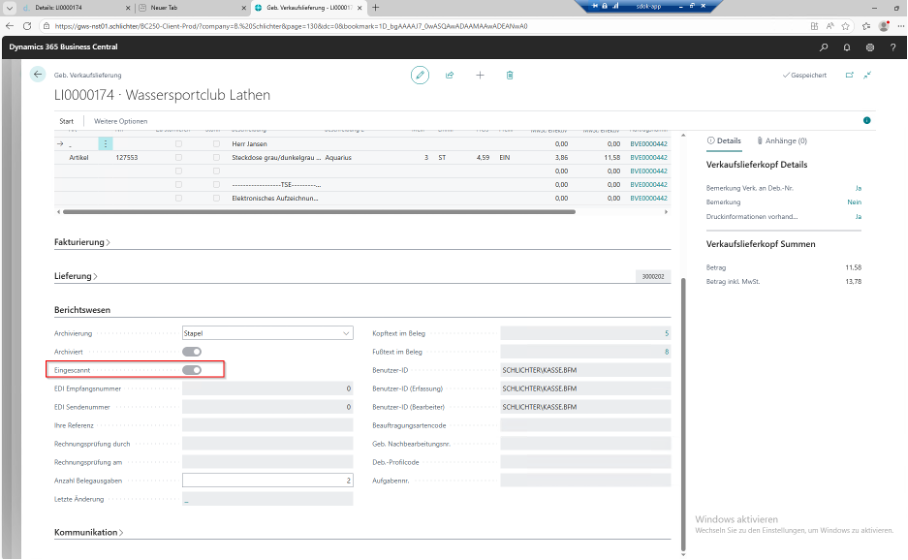Open the notifications bell icon

[x=847, y=47]
